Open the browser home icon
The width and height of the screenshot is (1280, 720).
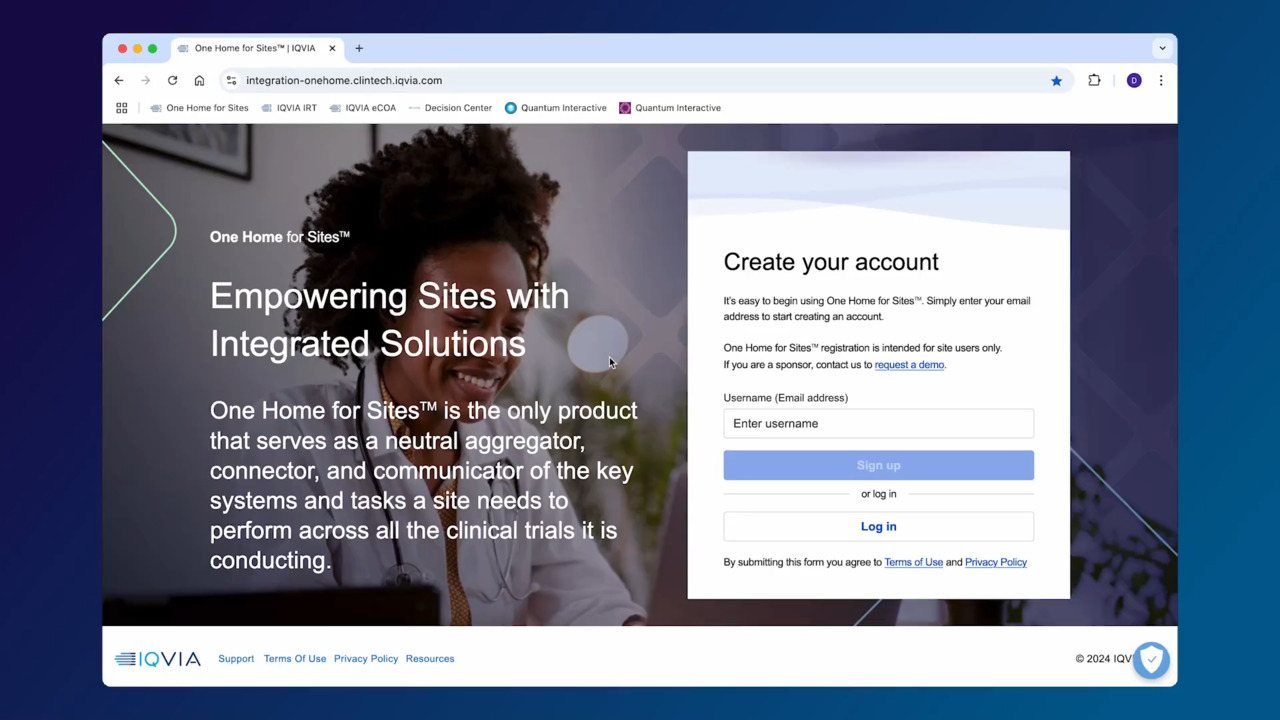point(199,80)
